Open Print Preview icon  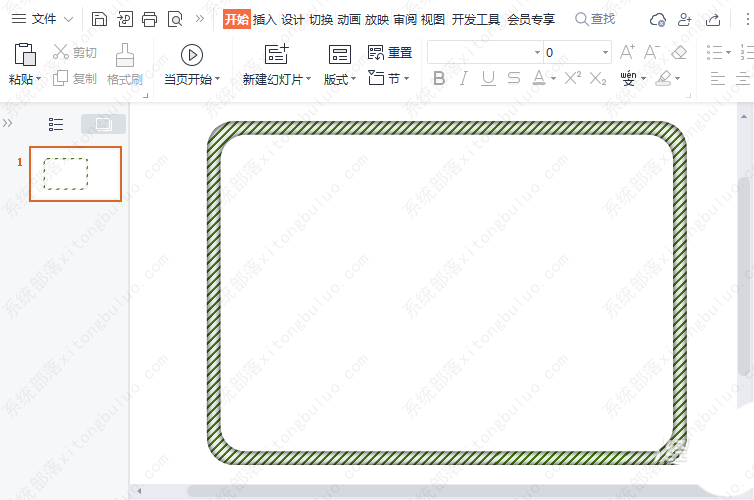click(175, 19)
